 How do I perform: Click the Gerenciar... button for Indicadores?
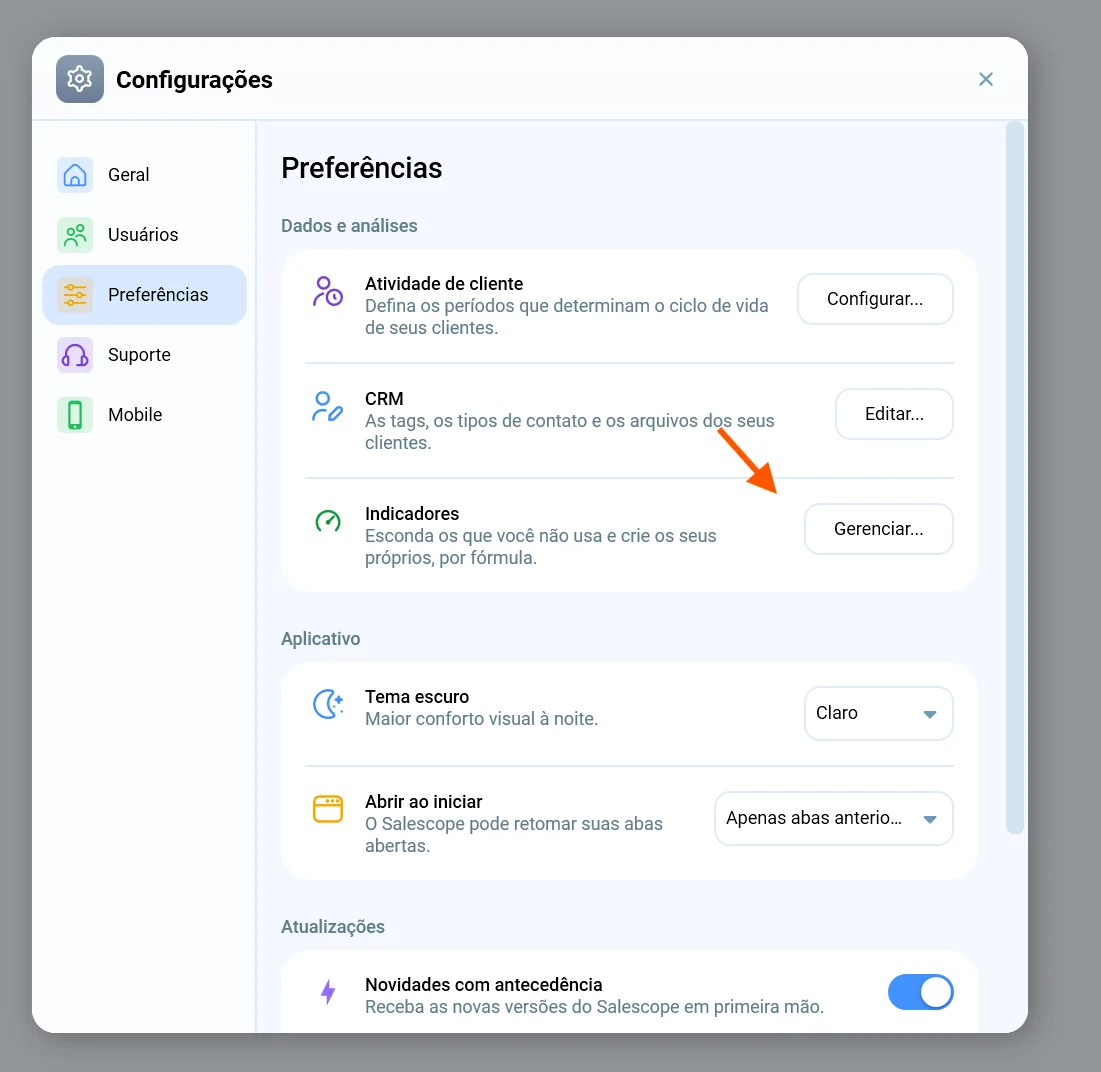point(878,529)
